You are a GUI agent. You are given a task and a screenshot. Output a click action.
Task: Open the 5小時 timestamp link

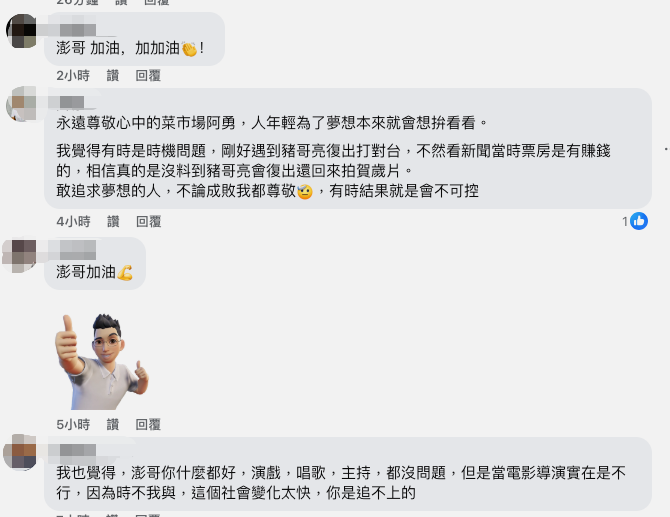pos(73,424)
